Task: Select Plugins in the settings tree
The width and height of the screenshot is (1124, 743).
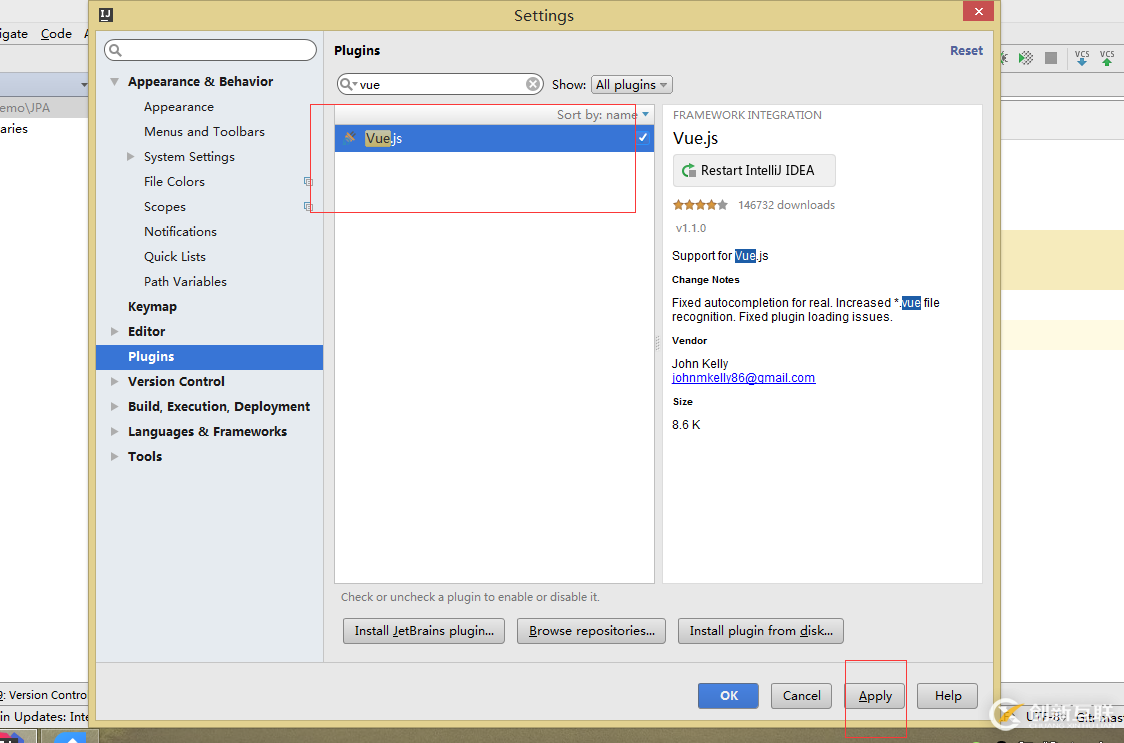Action: click(x=209, y=357)
